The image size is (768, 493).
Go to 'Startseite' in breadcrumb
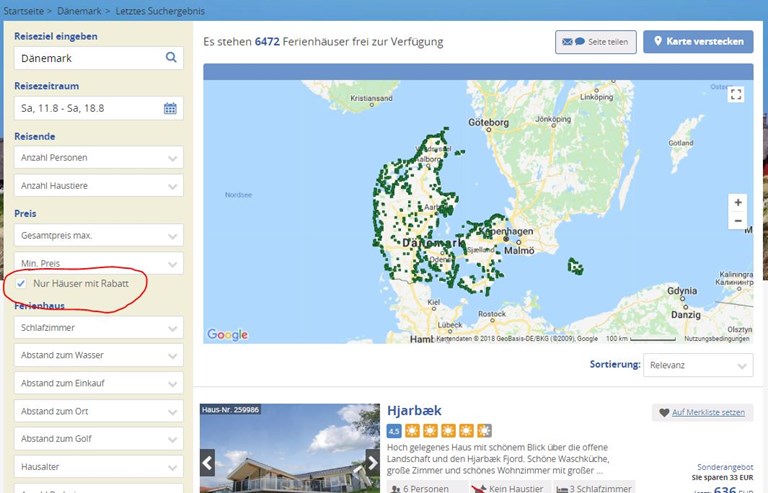[x=22, y=8]
